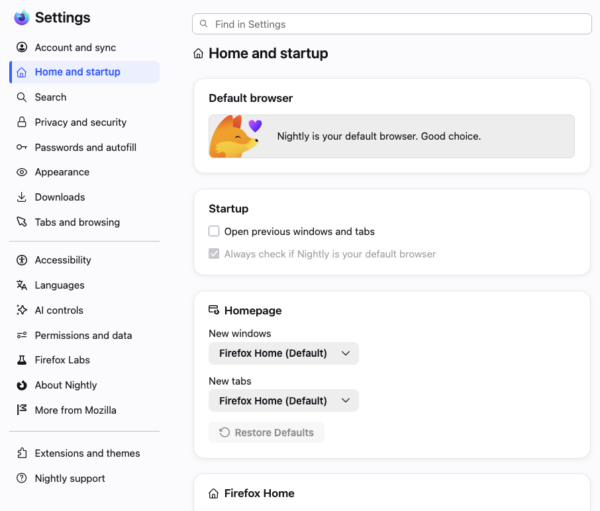Focus the Find in Settings search field
Viewport: 600px width, 511px height.
click(x=392, y=24)
